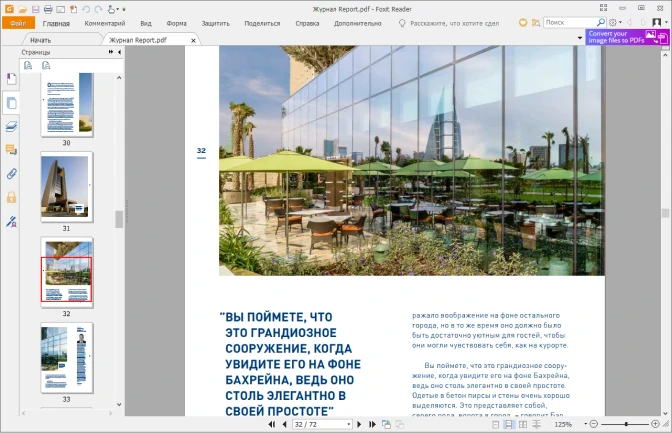Open the hand tool dropdown arrow
The height and width of the screenshot is (433, 672).
tap(117, 9)
